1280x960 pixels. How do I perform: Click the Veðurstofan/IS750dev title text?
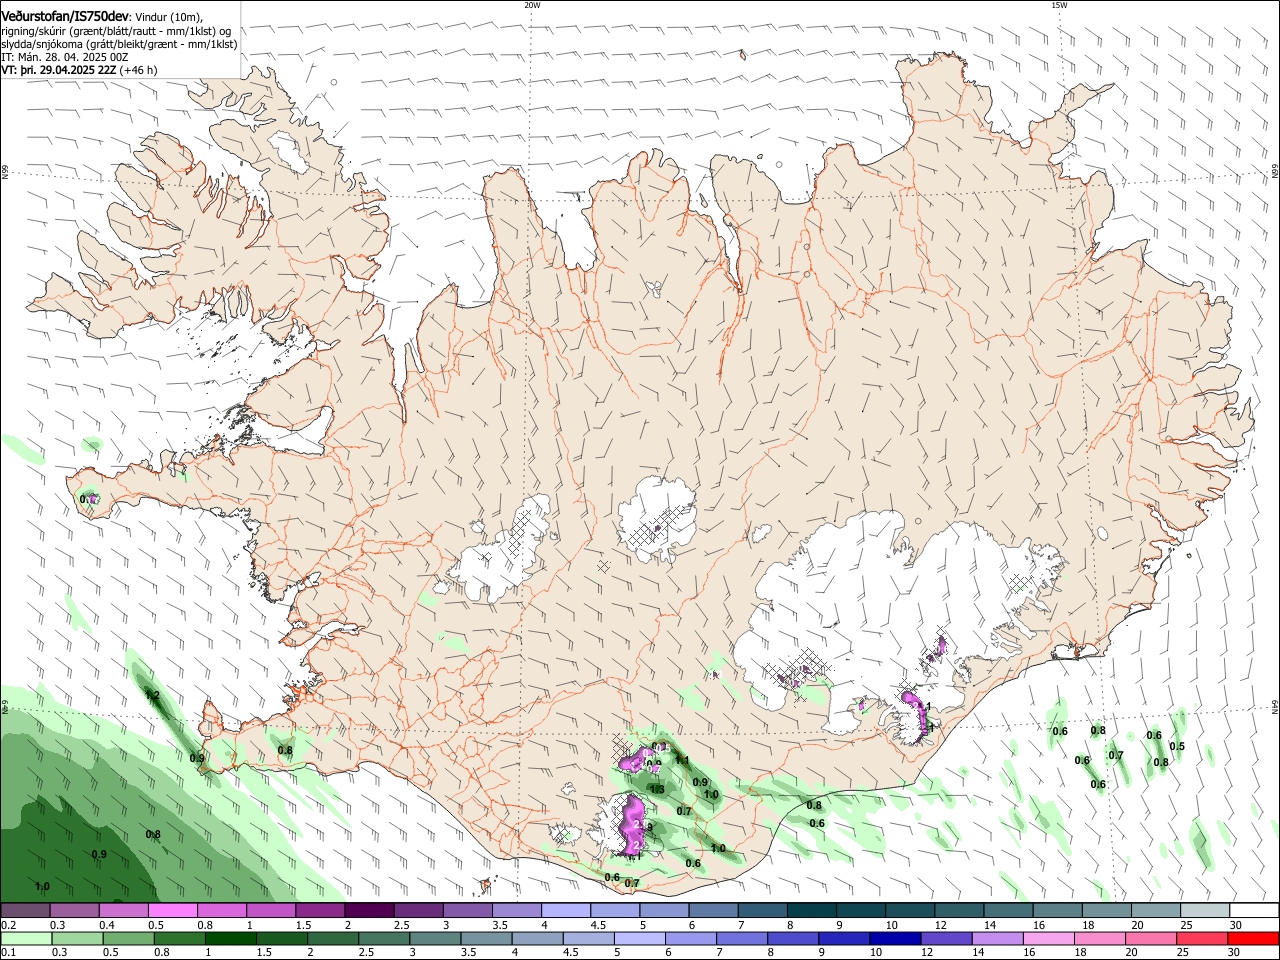coord(65,17)
